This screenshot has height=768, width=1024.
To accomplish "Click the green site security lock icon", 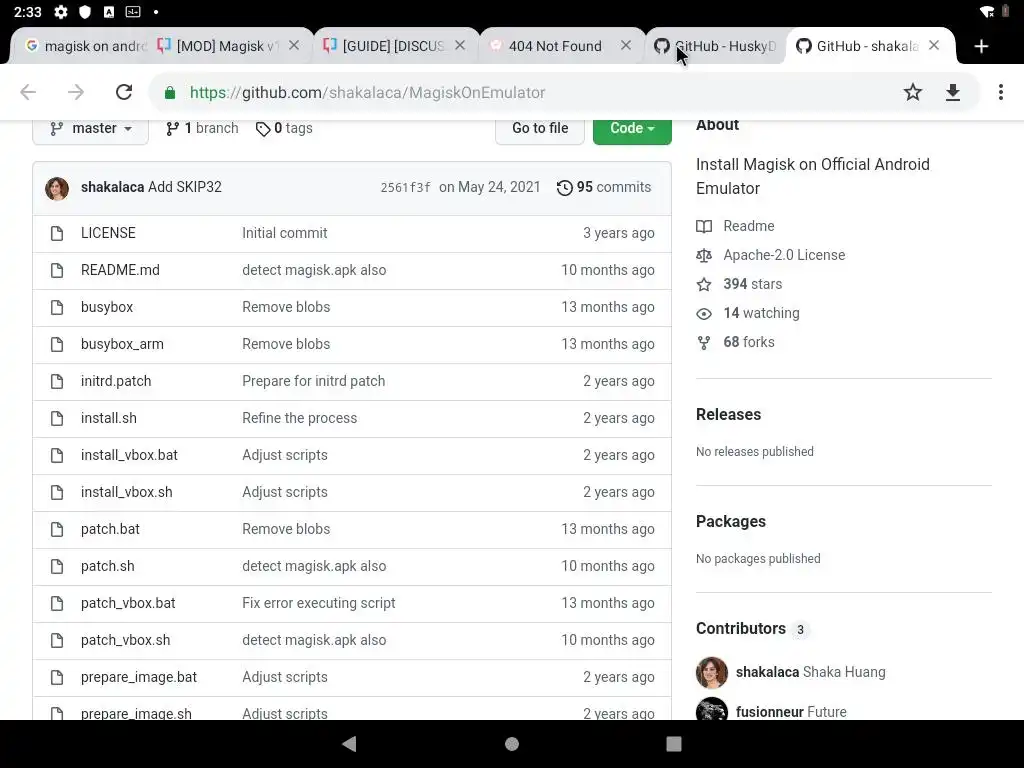I will pyautogui.click(x=170, y=93).
